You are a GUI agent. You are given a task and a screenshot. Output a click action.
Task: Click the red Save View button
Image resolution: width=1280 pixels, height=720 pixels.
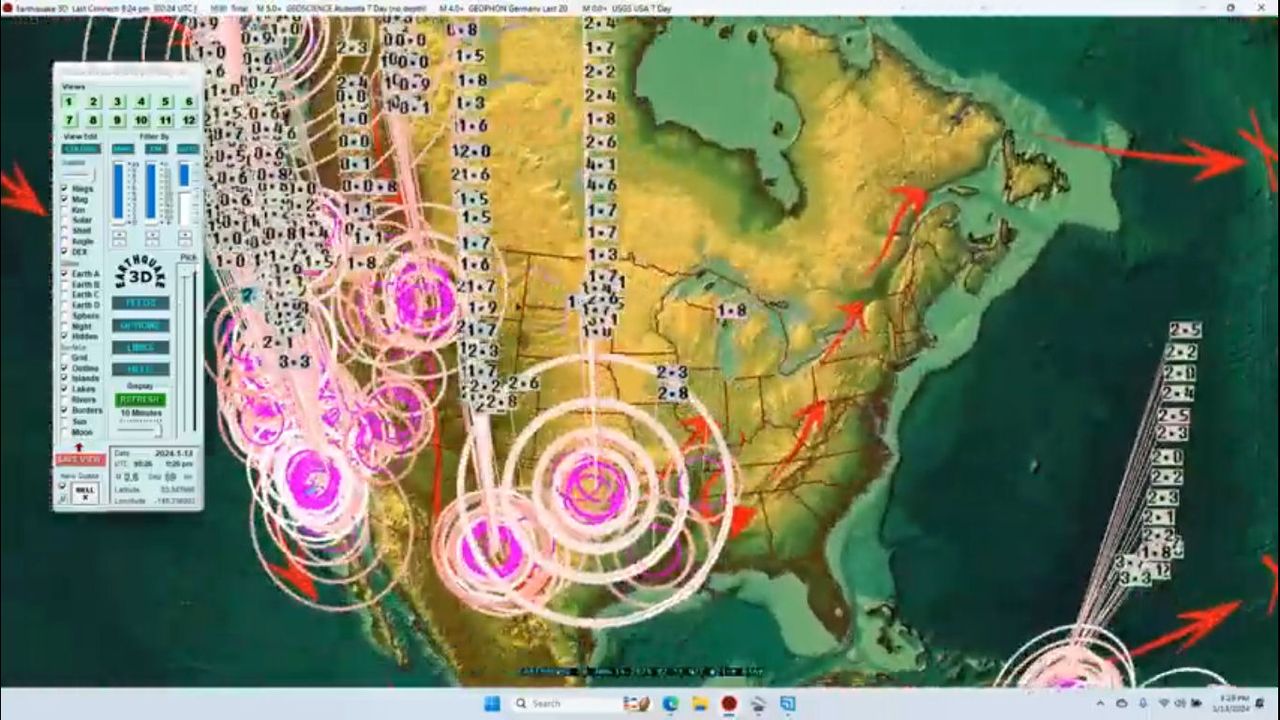(x=79, y=459)
